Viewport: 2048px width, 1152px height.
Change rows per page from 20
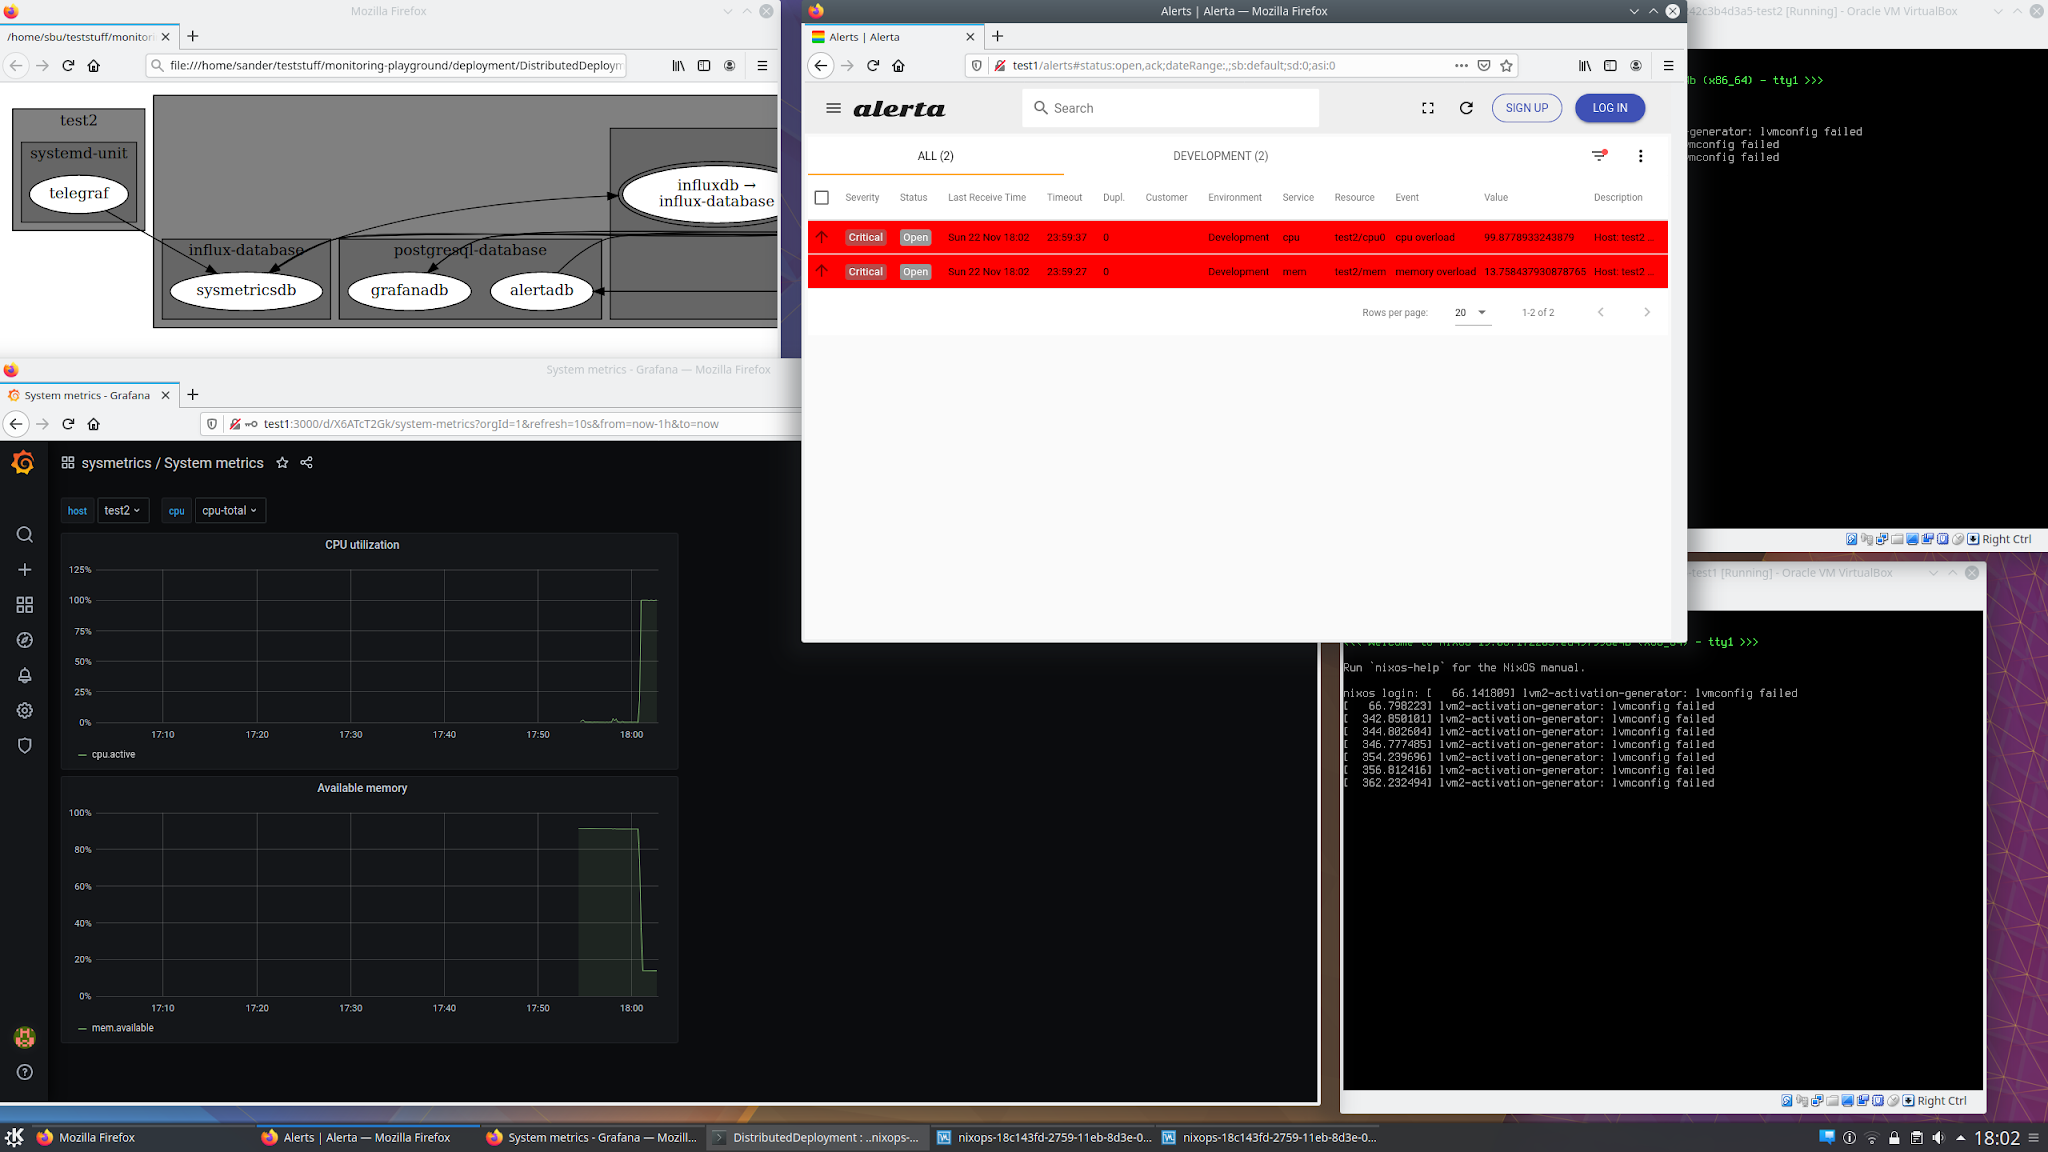pyautogui.click(x=1471, y=312)
